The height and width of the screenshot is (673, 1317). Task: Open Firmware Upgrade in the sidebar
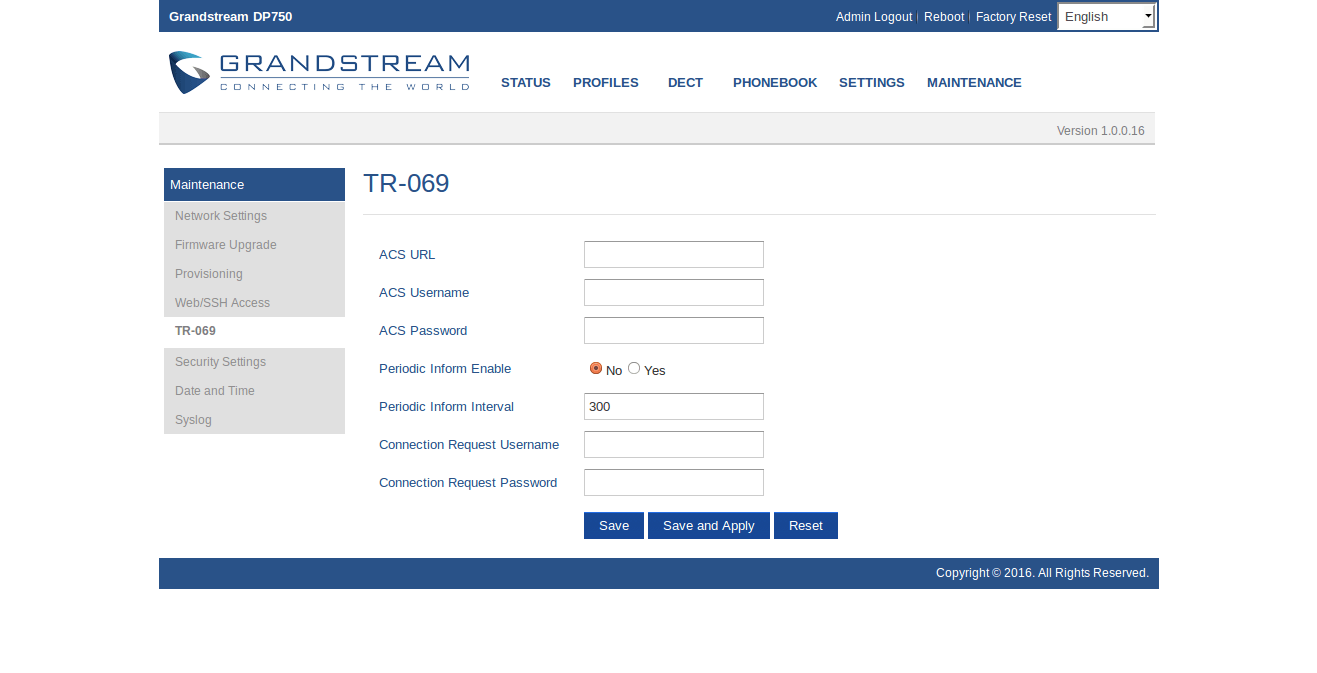click(226, 245)
